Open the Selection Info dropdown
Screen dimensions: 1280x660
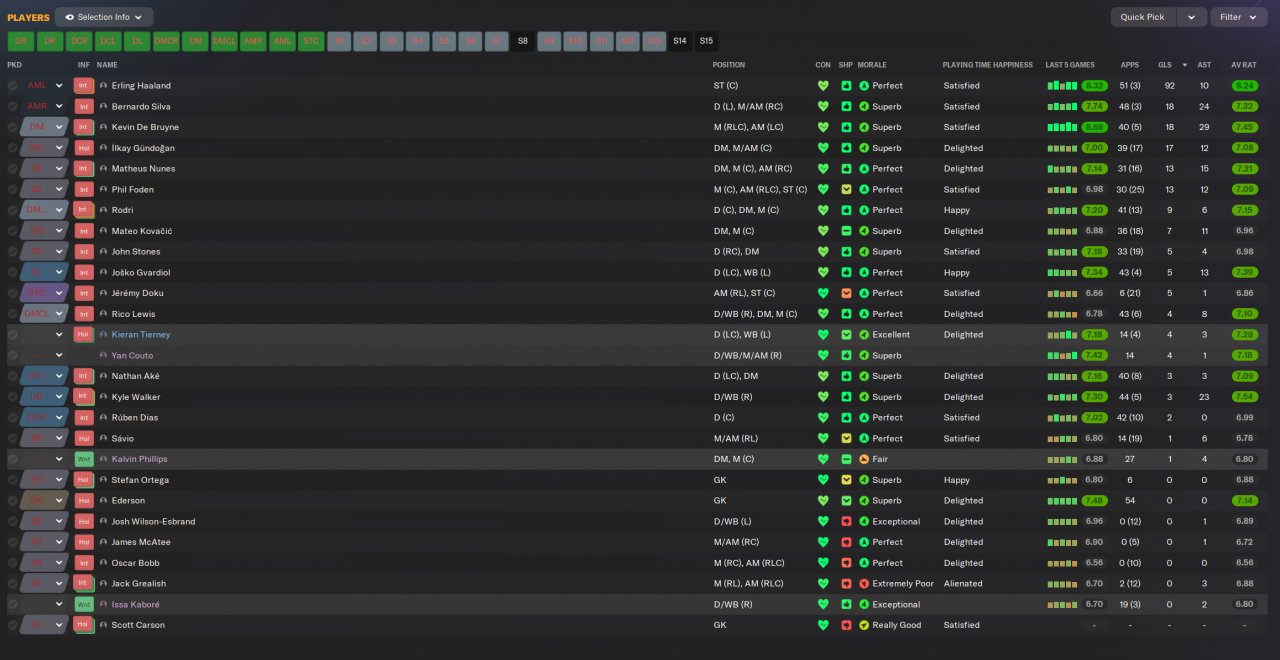pos(104,17)
